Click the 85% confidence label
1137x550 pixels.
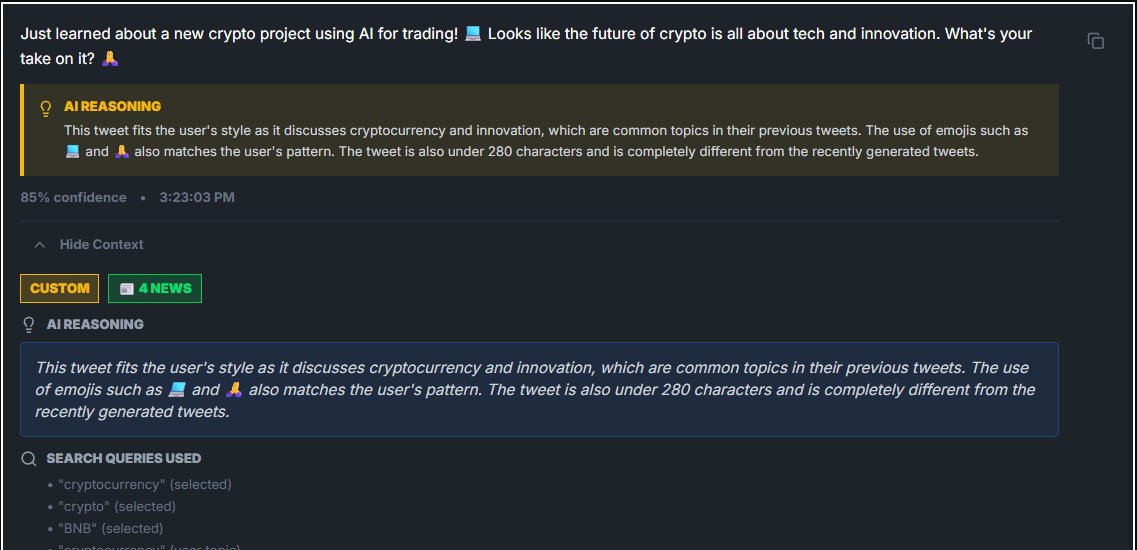click(73, 198)
